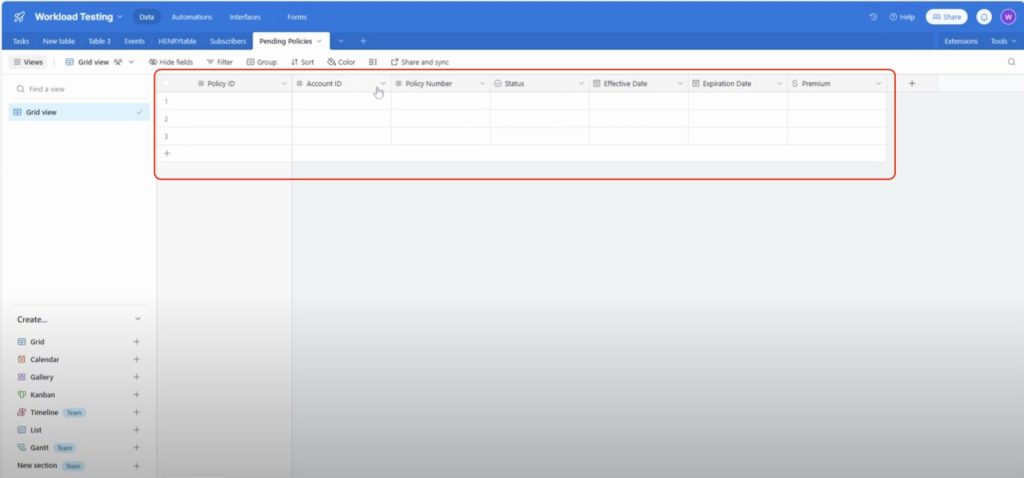Image resolution: width=1024 pixels, height=478 pixels.
Task: Open the Expiration Date field dropdown arrow
Action: pos(779,84)
